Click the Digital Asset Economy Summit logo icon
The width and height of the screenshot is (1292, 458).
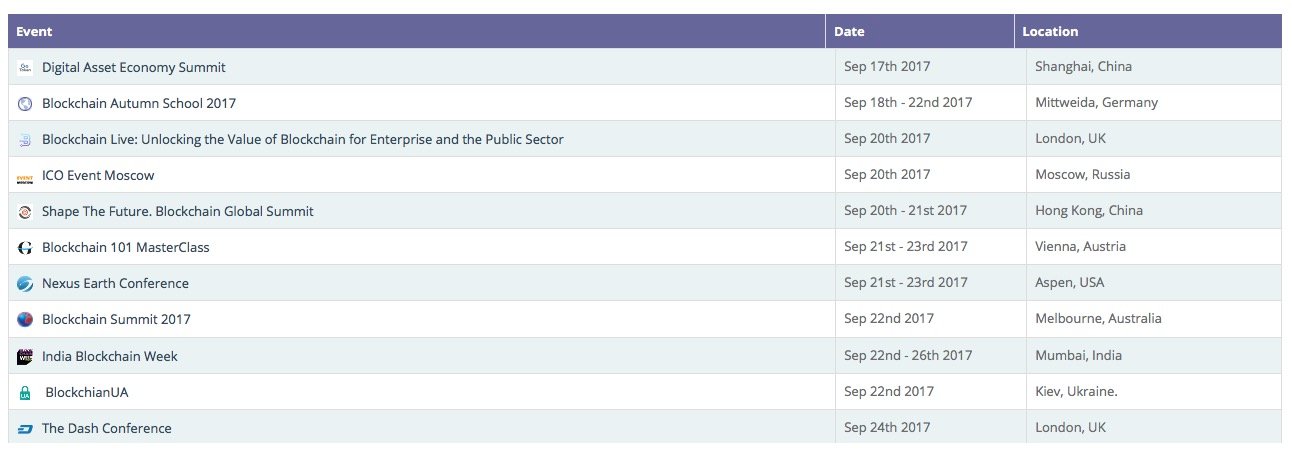[25, 68]
